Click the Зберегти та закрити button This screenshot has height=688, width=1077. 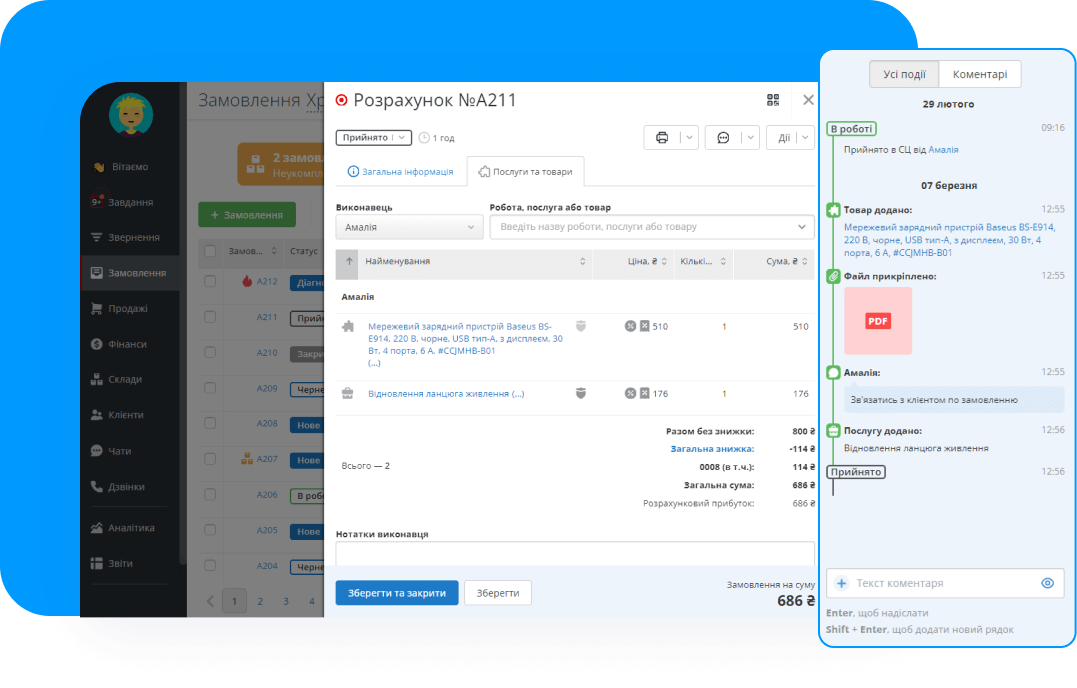tap(397, 593)
